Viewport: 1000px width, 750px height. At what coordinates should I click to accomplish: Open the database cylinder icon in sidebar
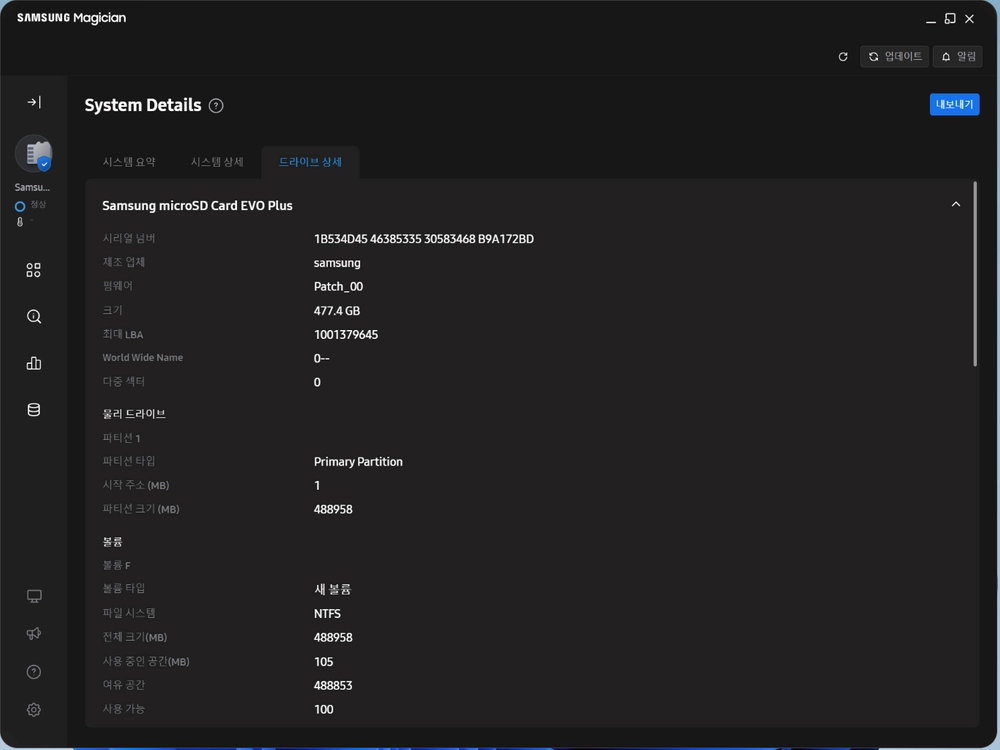(34, 409)
